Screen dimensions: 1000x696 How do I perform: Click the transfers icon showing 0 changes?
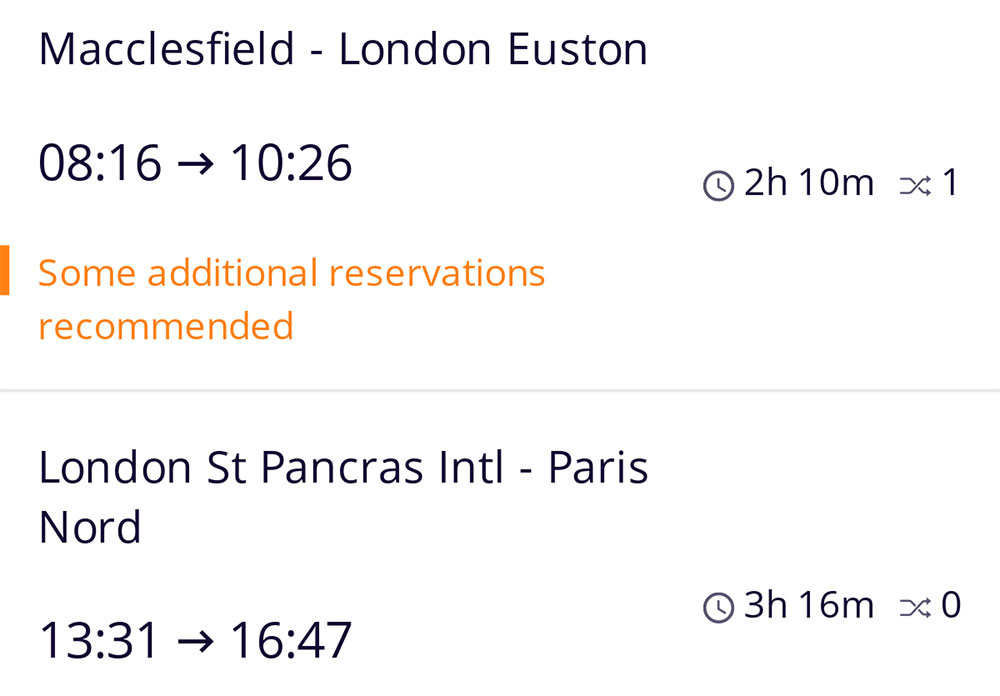(x=916, y=606)
